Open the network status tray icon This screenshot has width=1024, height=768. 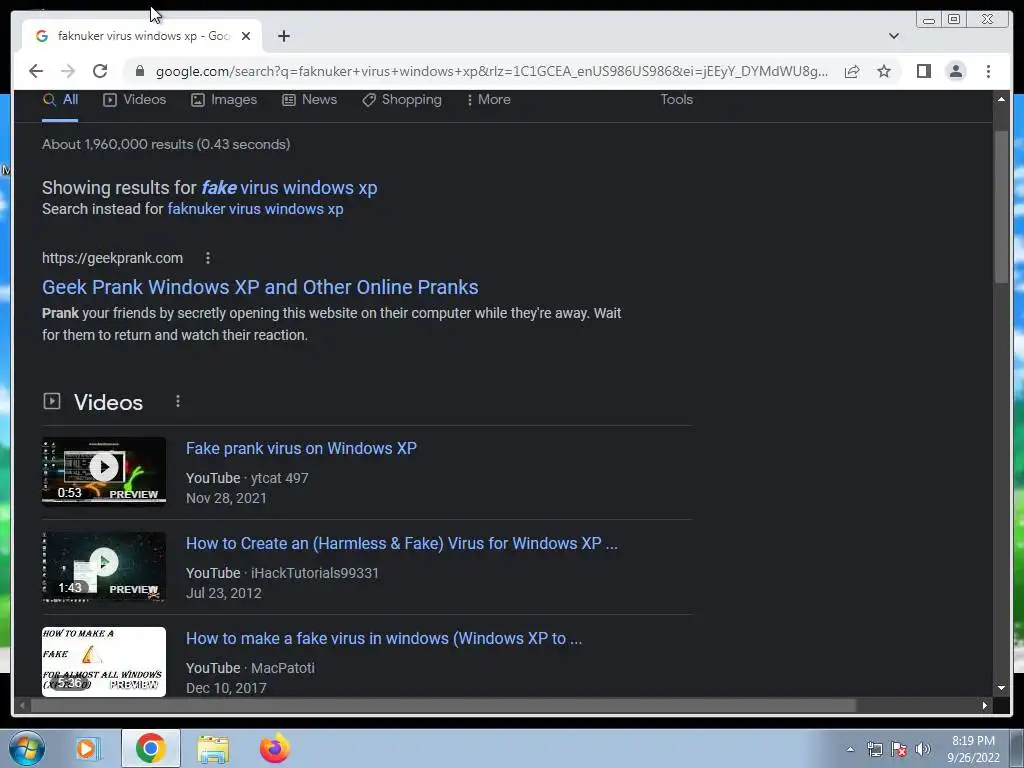point(874,749)
